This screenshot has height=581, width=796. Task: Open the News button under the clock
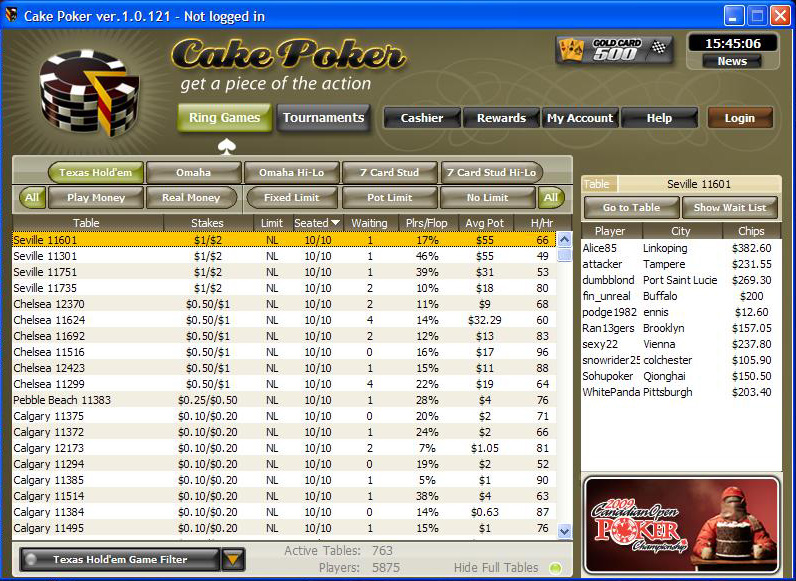(732, 61)
